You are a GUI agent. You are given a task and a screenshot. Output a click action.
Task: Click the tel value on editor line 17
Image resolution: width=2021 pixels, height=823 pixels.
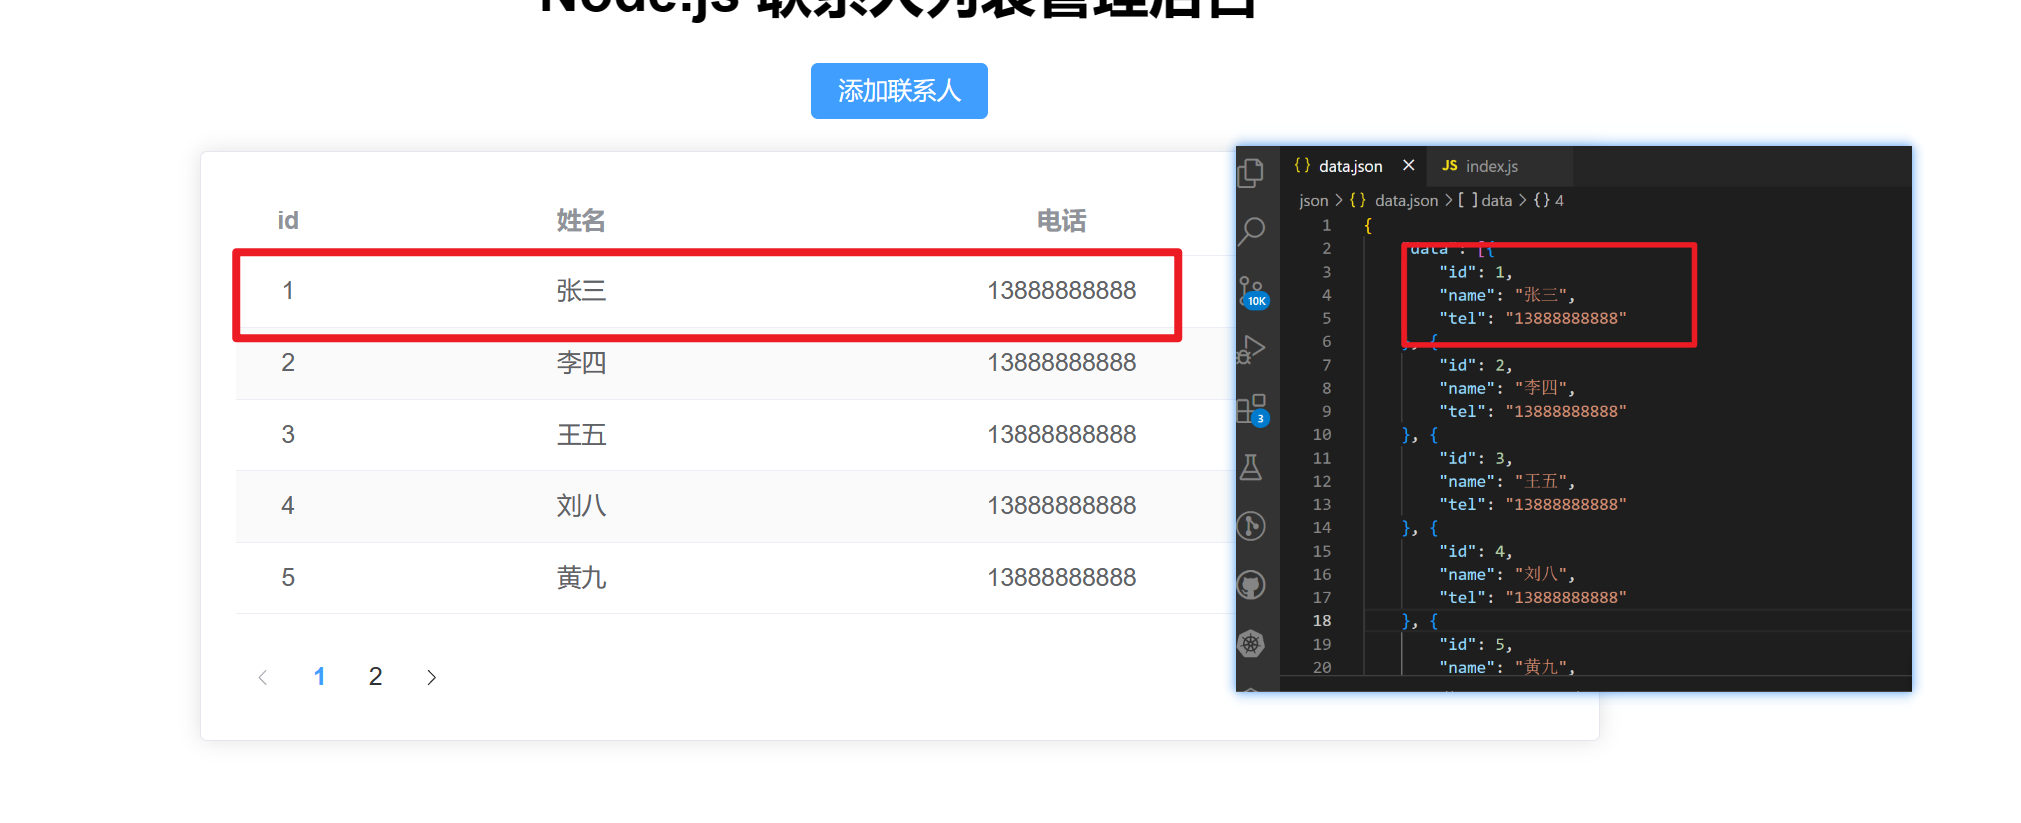click(x=1566, y=597)
